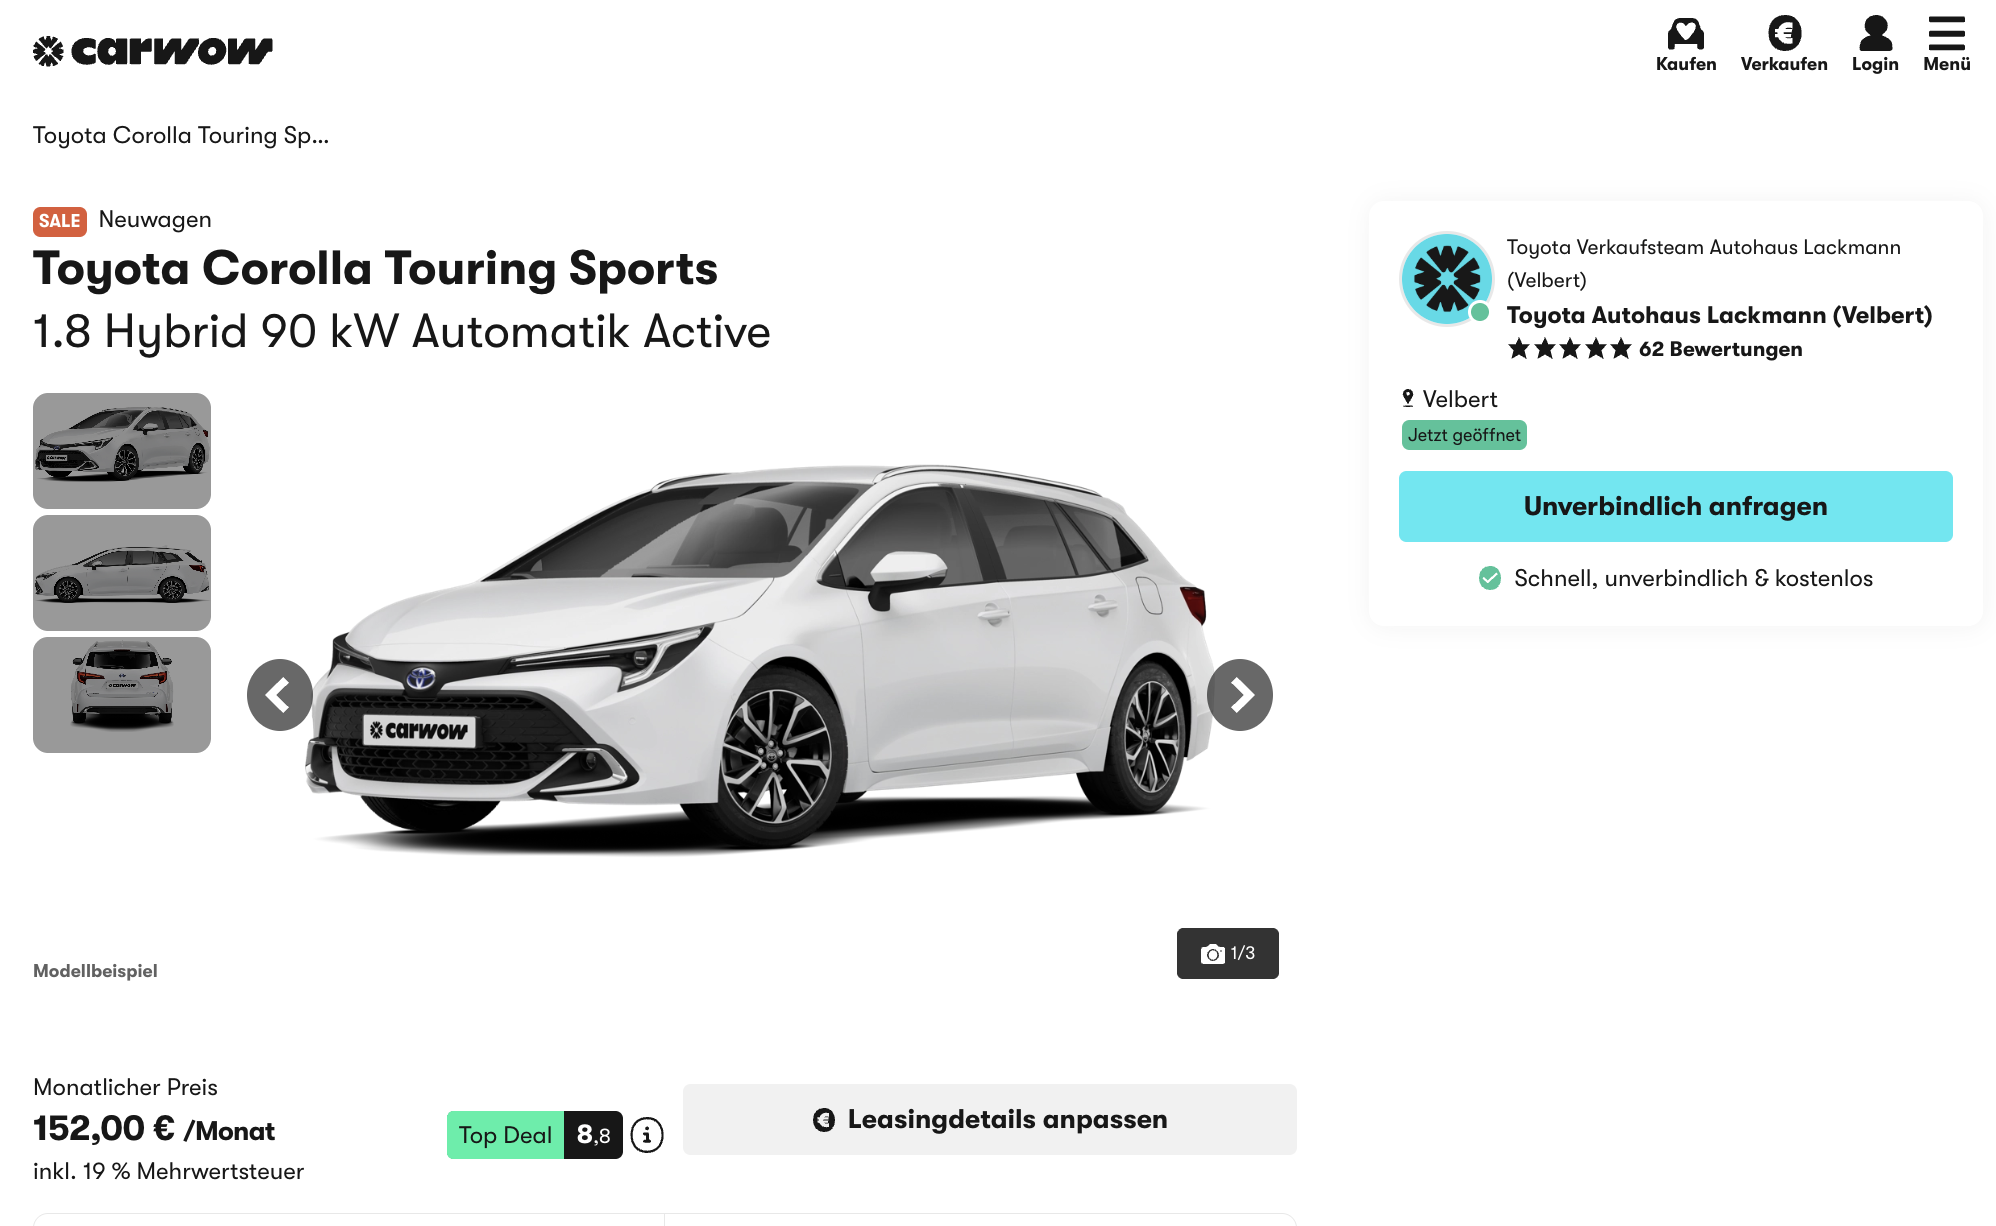Click the 1.8 Hybrid 90 kW Automatik Active subtitle
This screenshot has height=1226, width=1996.
pyautogui.click(x=402, y=332)
